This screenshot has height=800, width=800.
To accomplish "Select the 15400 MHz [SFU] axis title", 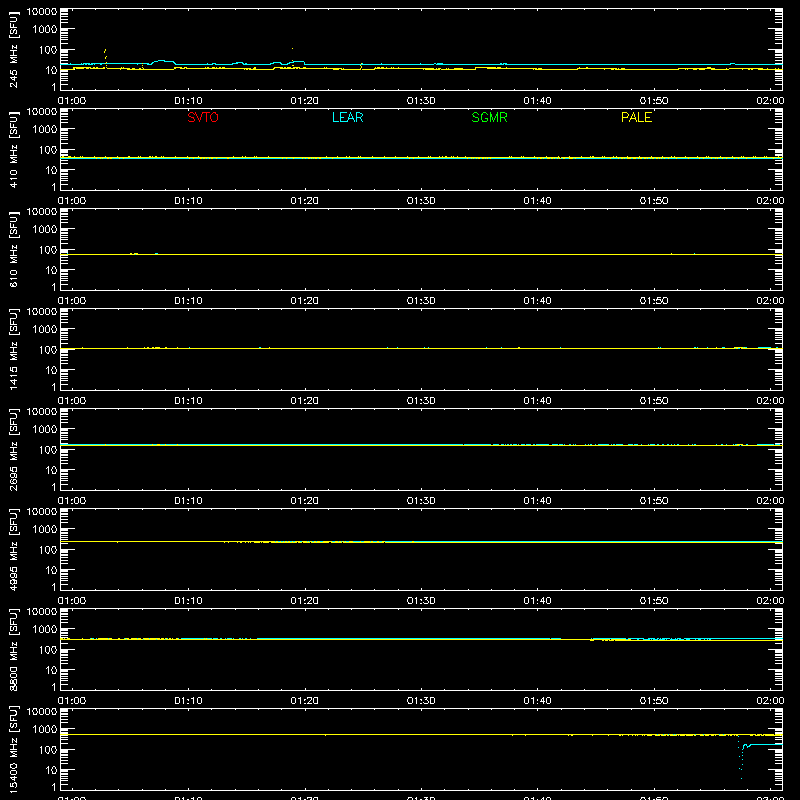I will click(13, 749).
